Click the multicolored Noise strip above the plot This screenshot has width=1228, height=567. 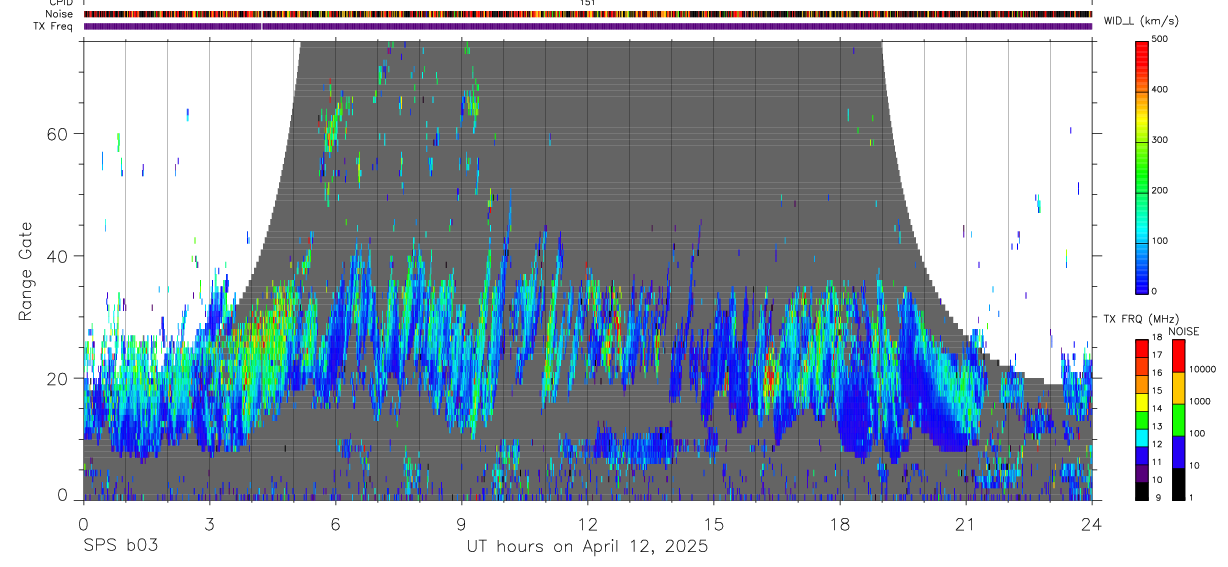(x=587, y=15)
